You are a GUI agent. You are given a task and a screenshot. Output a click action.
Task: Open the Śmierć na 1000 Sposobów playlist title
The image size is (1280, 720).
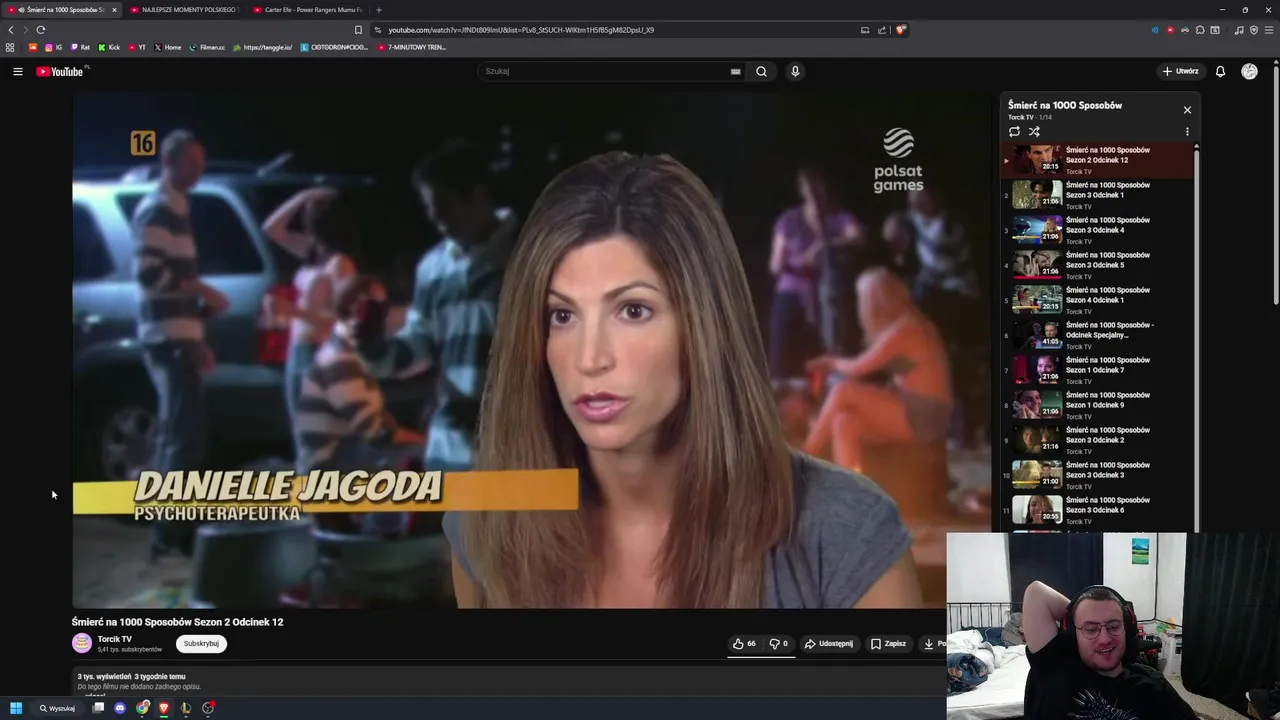(x=1064, y=105)
